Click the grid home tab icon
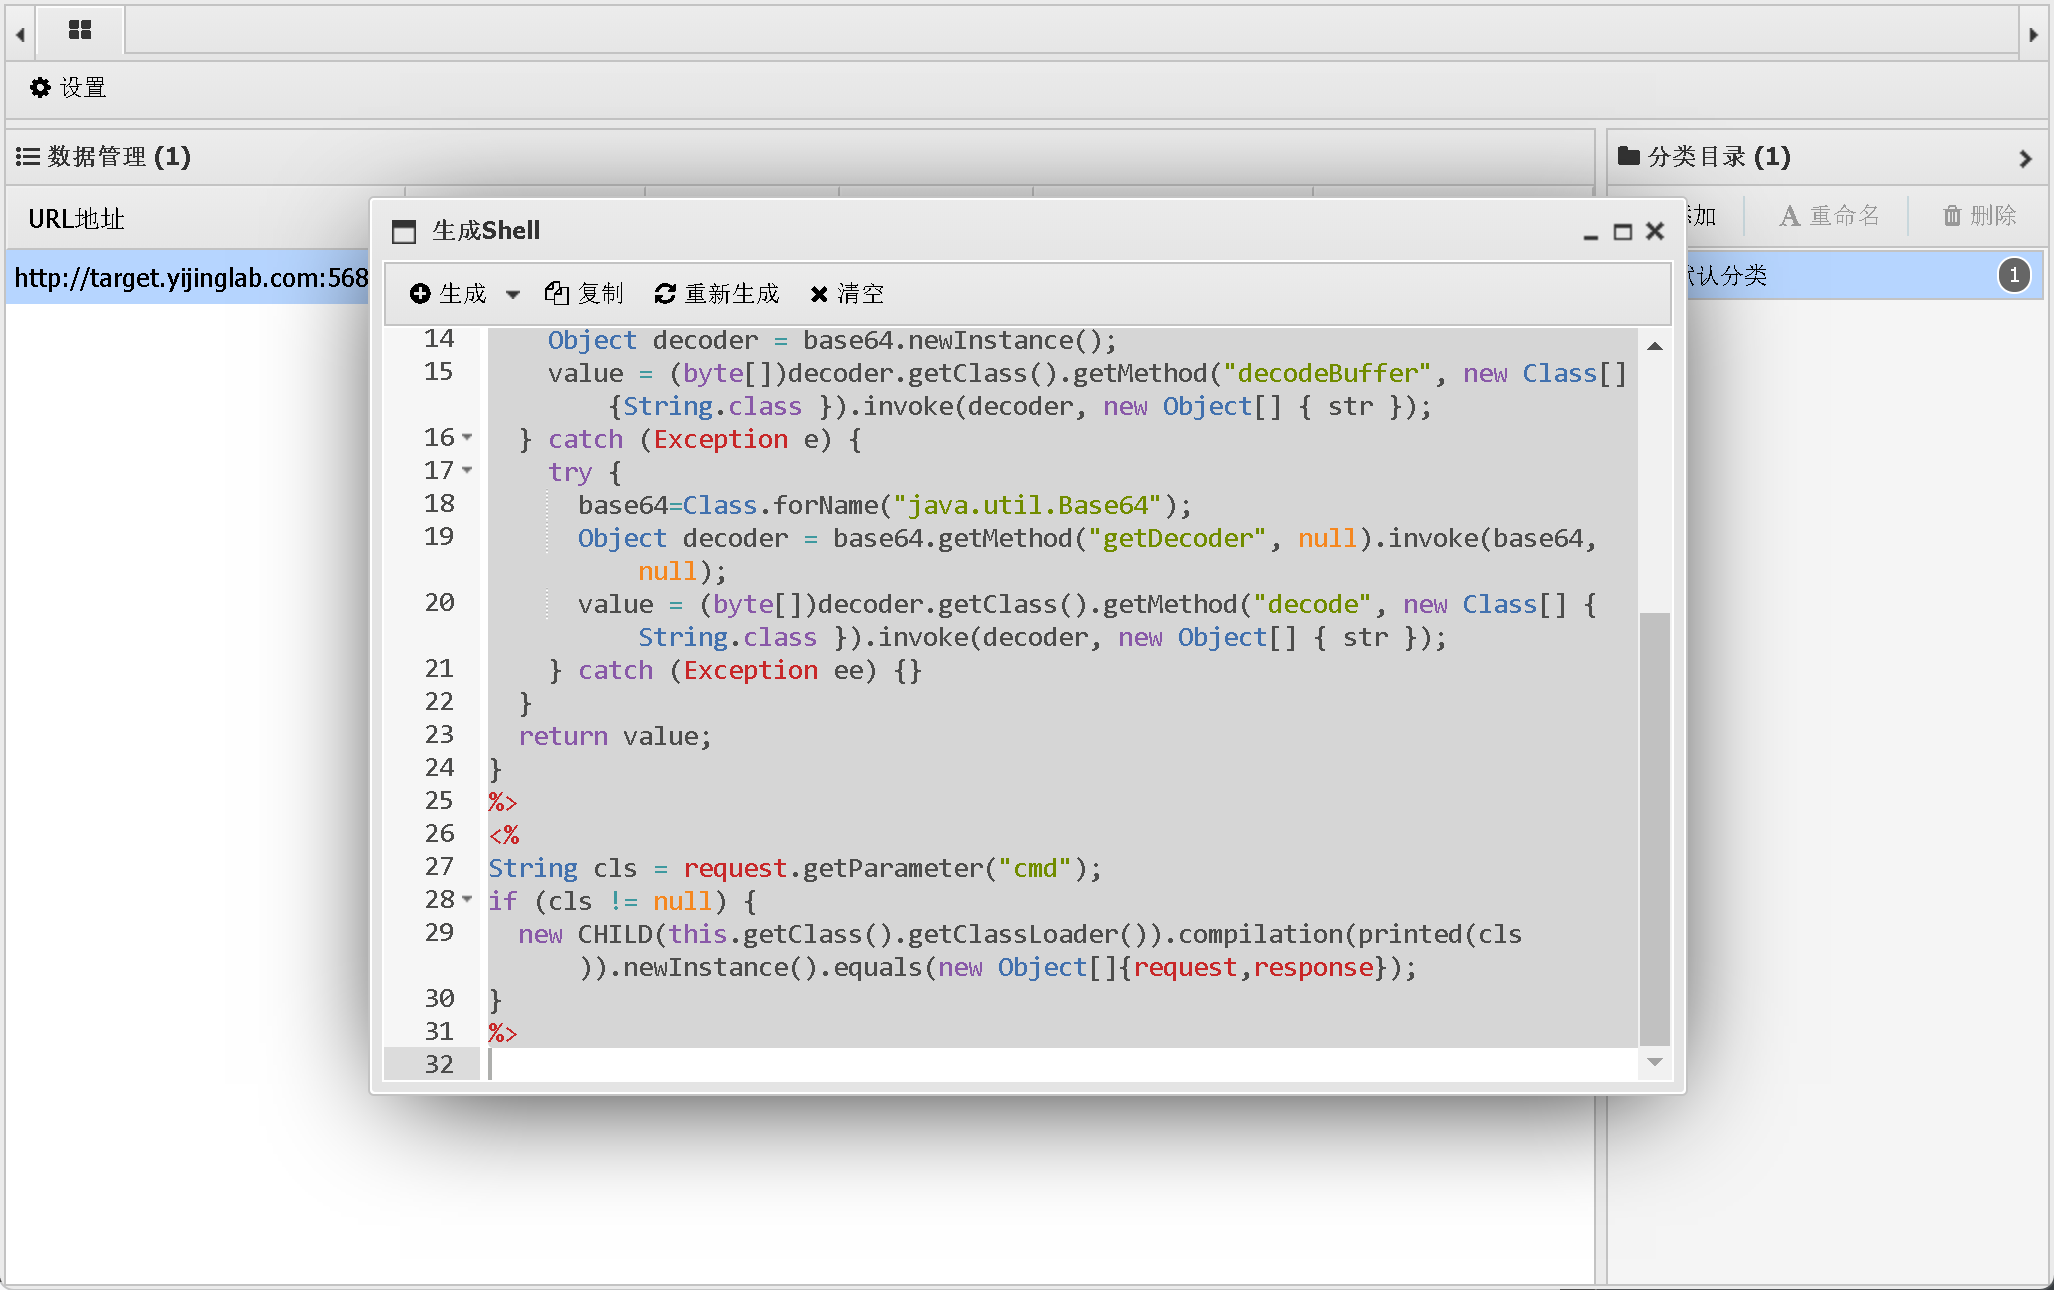The image size is (2054, 1290). point(80,30)
